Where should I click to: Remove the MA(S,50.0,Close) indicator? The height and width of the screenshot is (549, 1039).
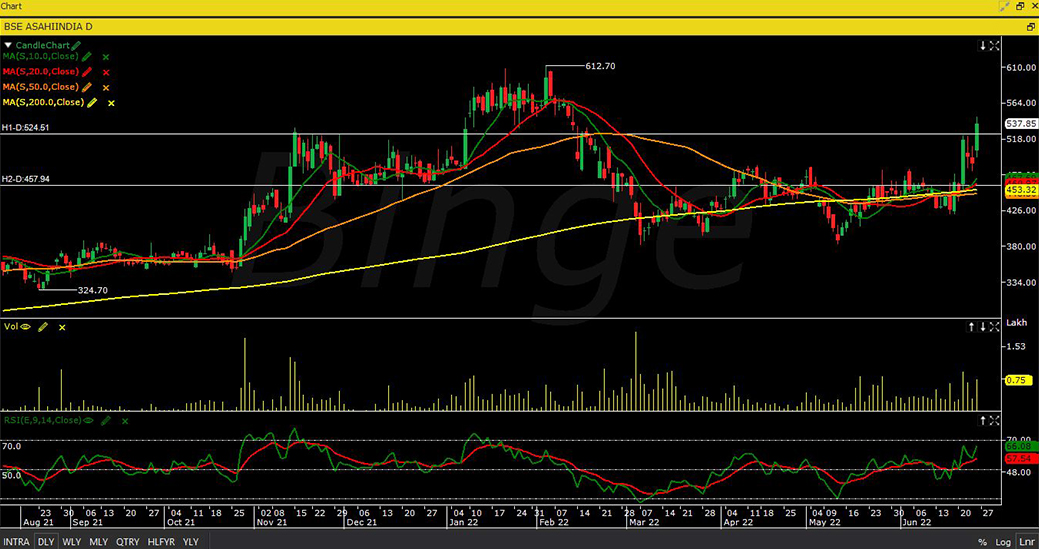pos(106,87)
